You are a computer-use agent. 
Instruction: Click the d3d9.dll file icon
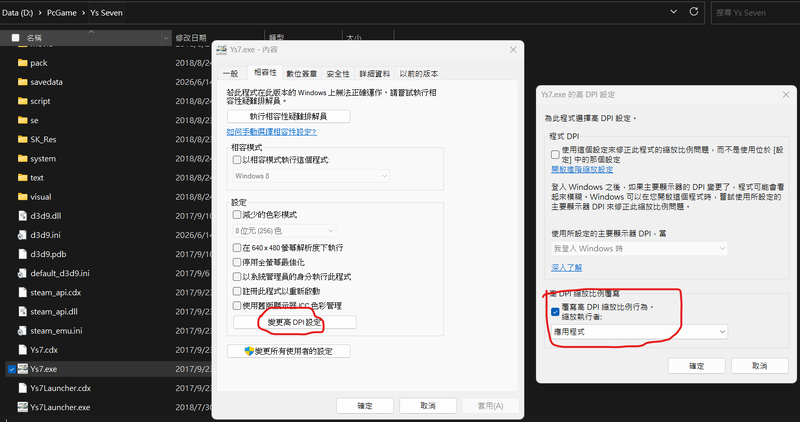click(22, 216)
